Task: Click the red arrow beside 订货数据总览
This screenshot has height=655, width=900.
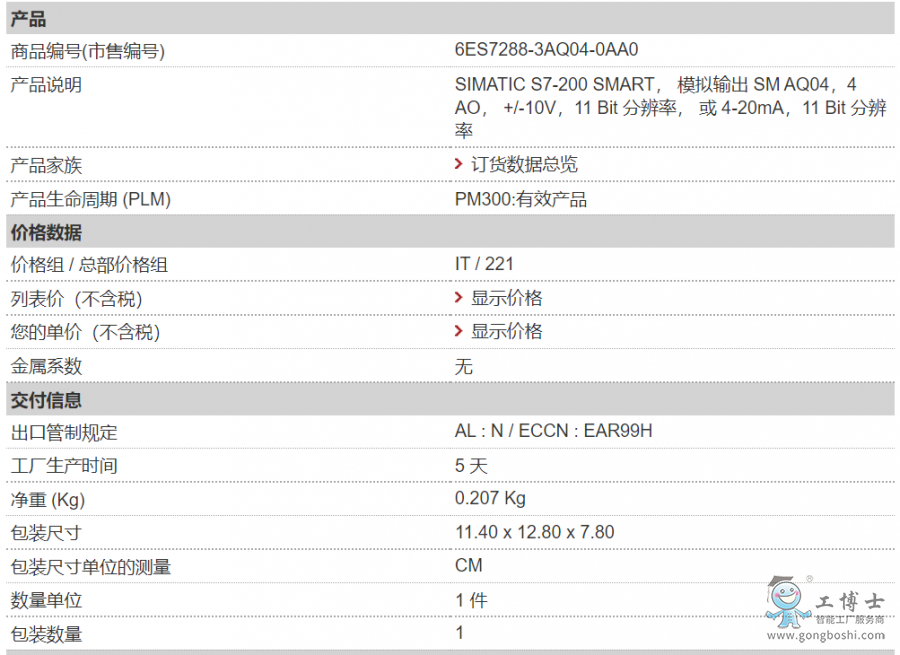Action: coord(459,164)
